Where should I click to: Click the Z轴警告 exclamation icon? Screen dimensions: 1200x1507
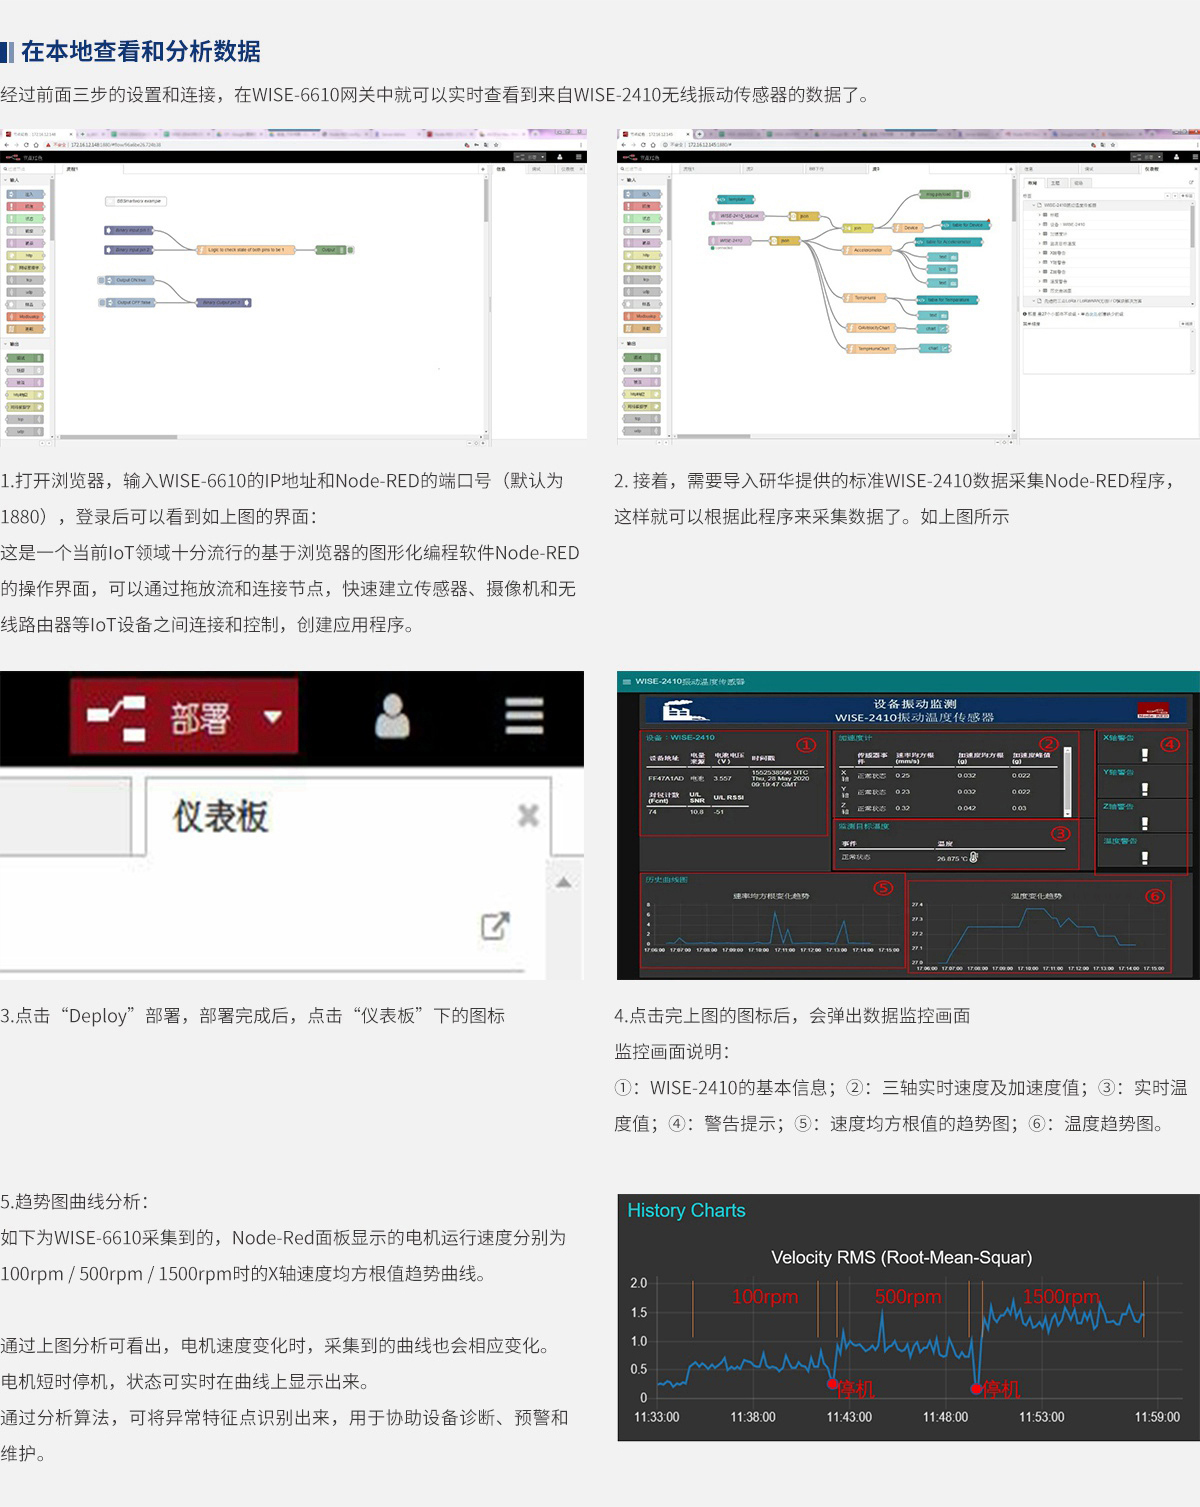[x=1145, y=823]
